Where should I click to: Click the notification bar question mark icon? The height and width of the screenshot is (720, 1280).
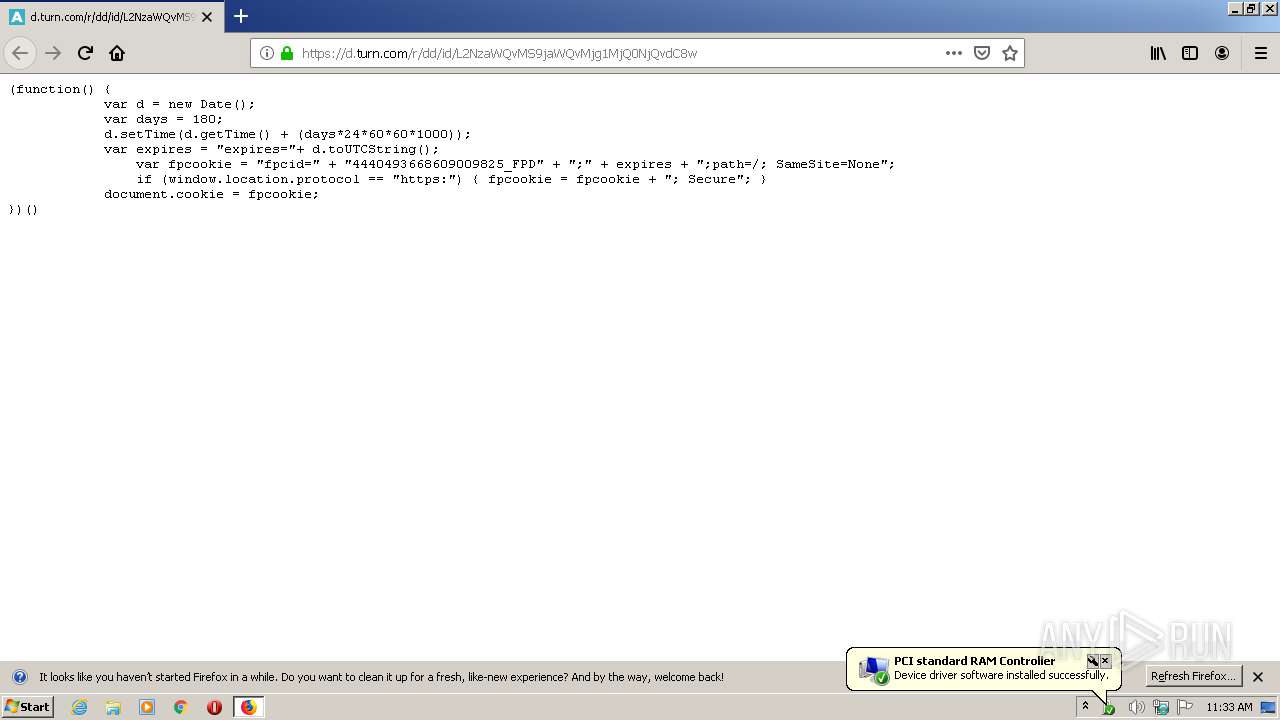click(x=19, y=677)
